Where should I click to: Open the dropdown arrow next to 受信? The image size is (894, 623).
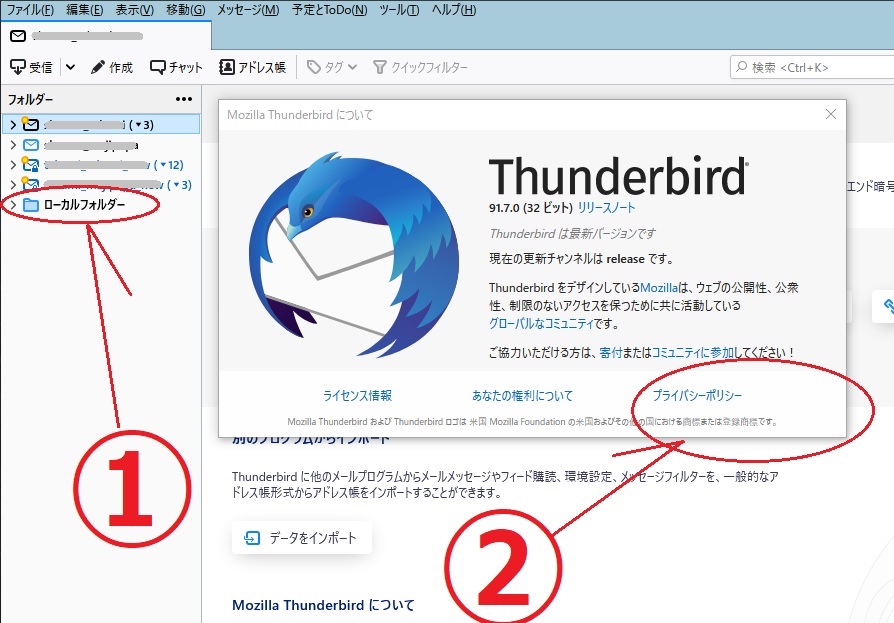[x=70, y=67]
